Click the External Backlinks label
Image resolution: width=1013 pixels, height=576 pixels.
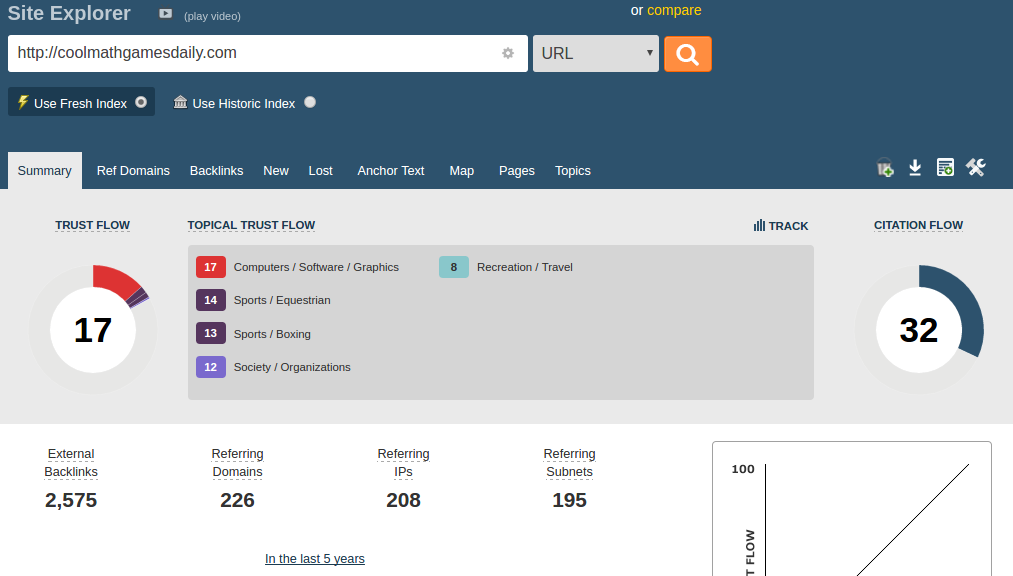[x=71, y=463]
